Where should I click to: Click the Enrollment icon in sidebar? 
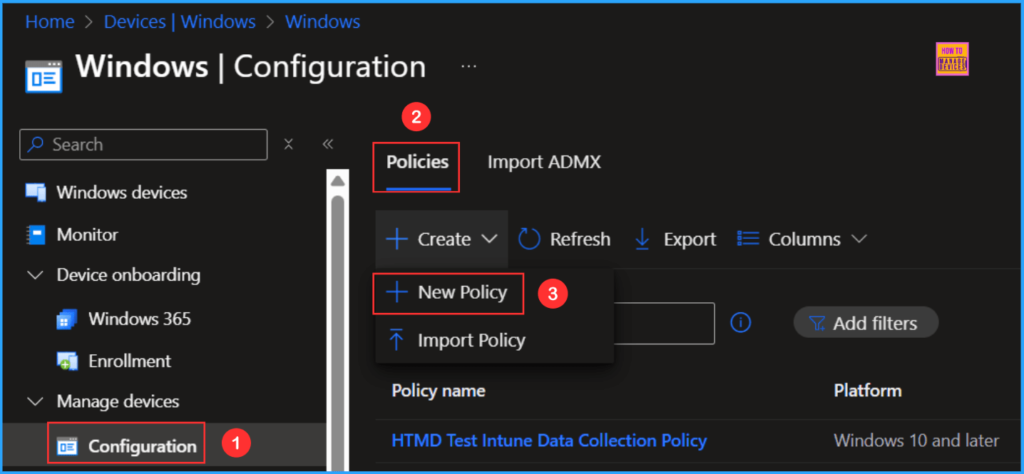68,361
